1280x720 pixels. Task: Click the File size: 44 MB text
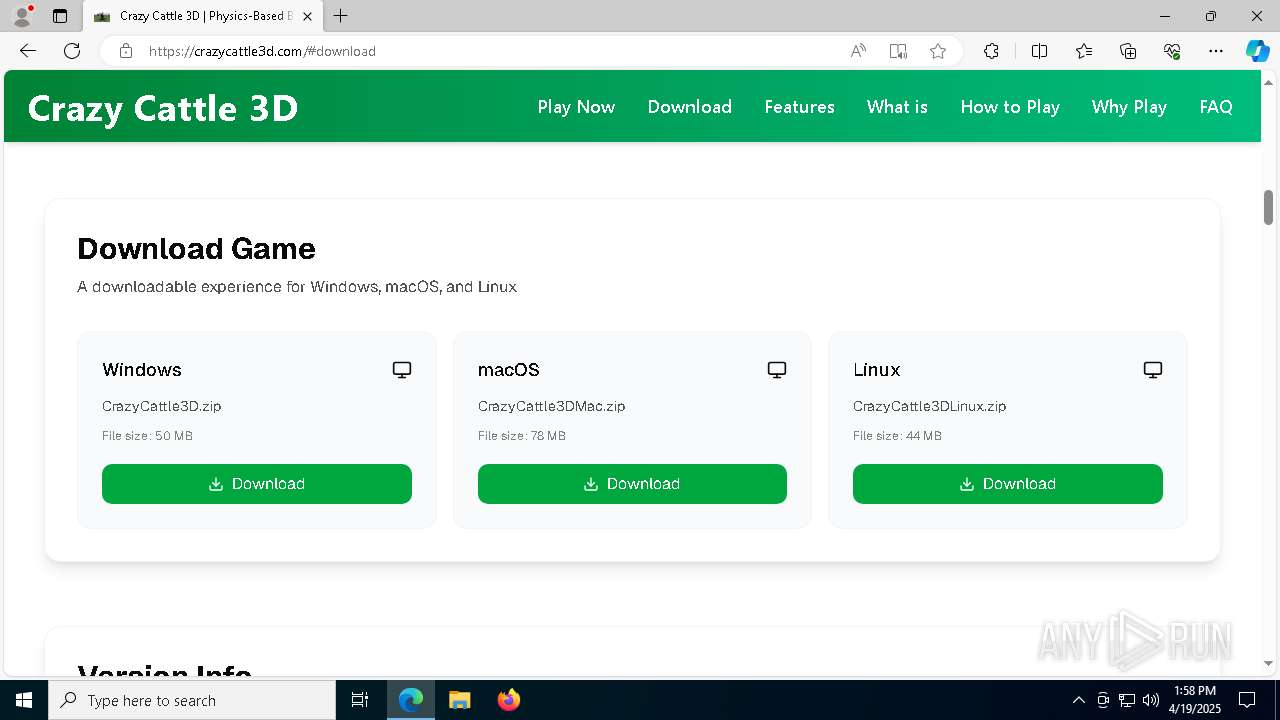[x=897, y=436]
